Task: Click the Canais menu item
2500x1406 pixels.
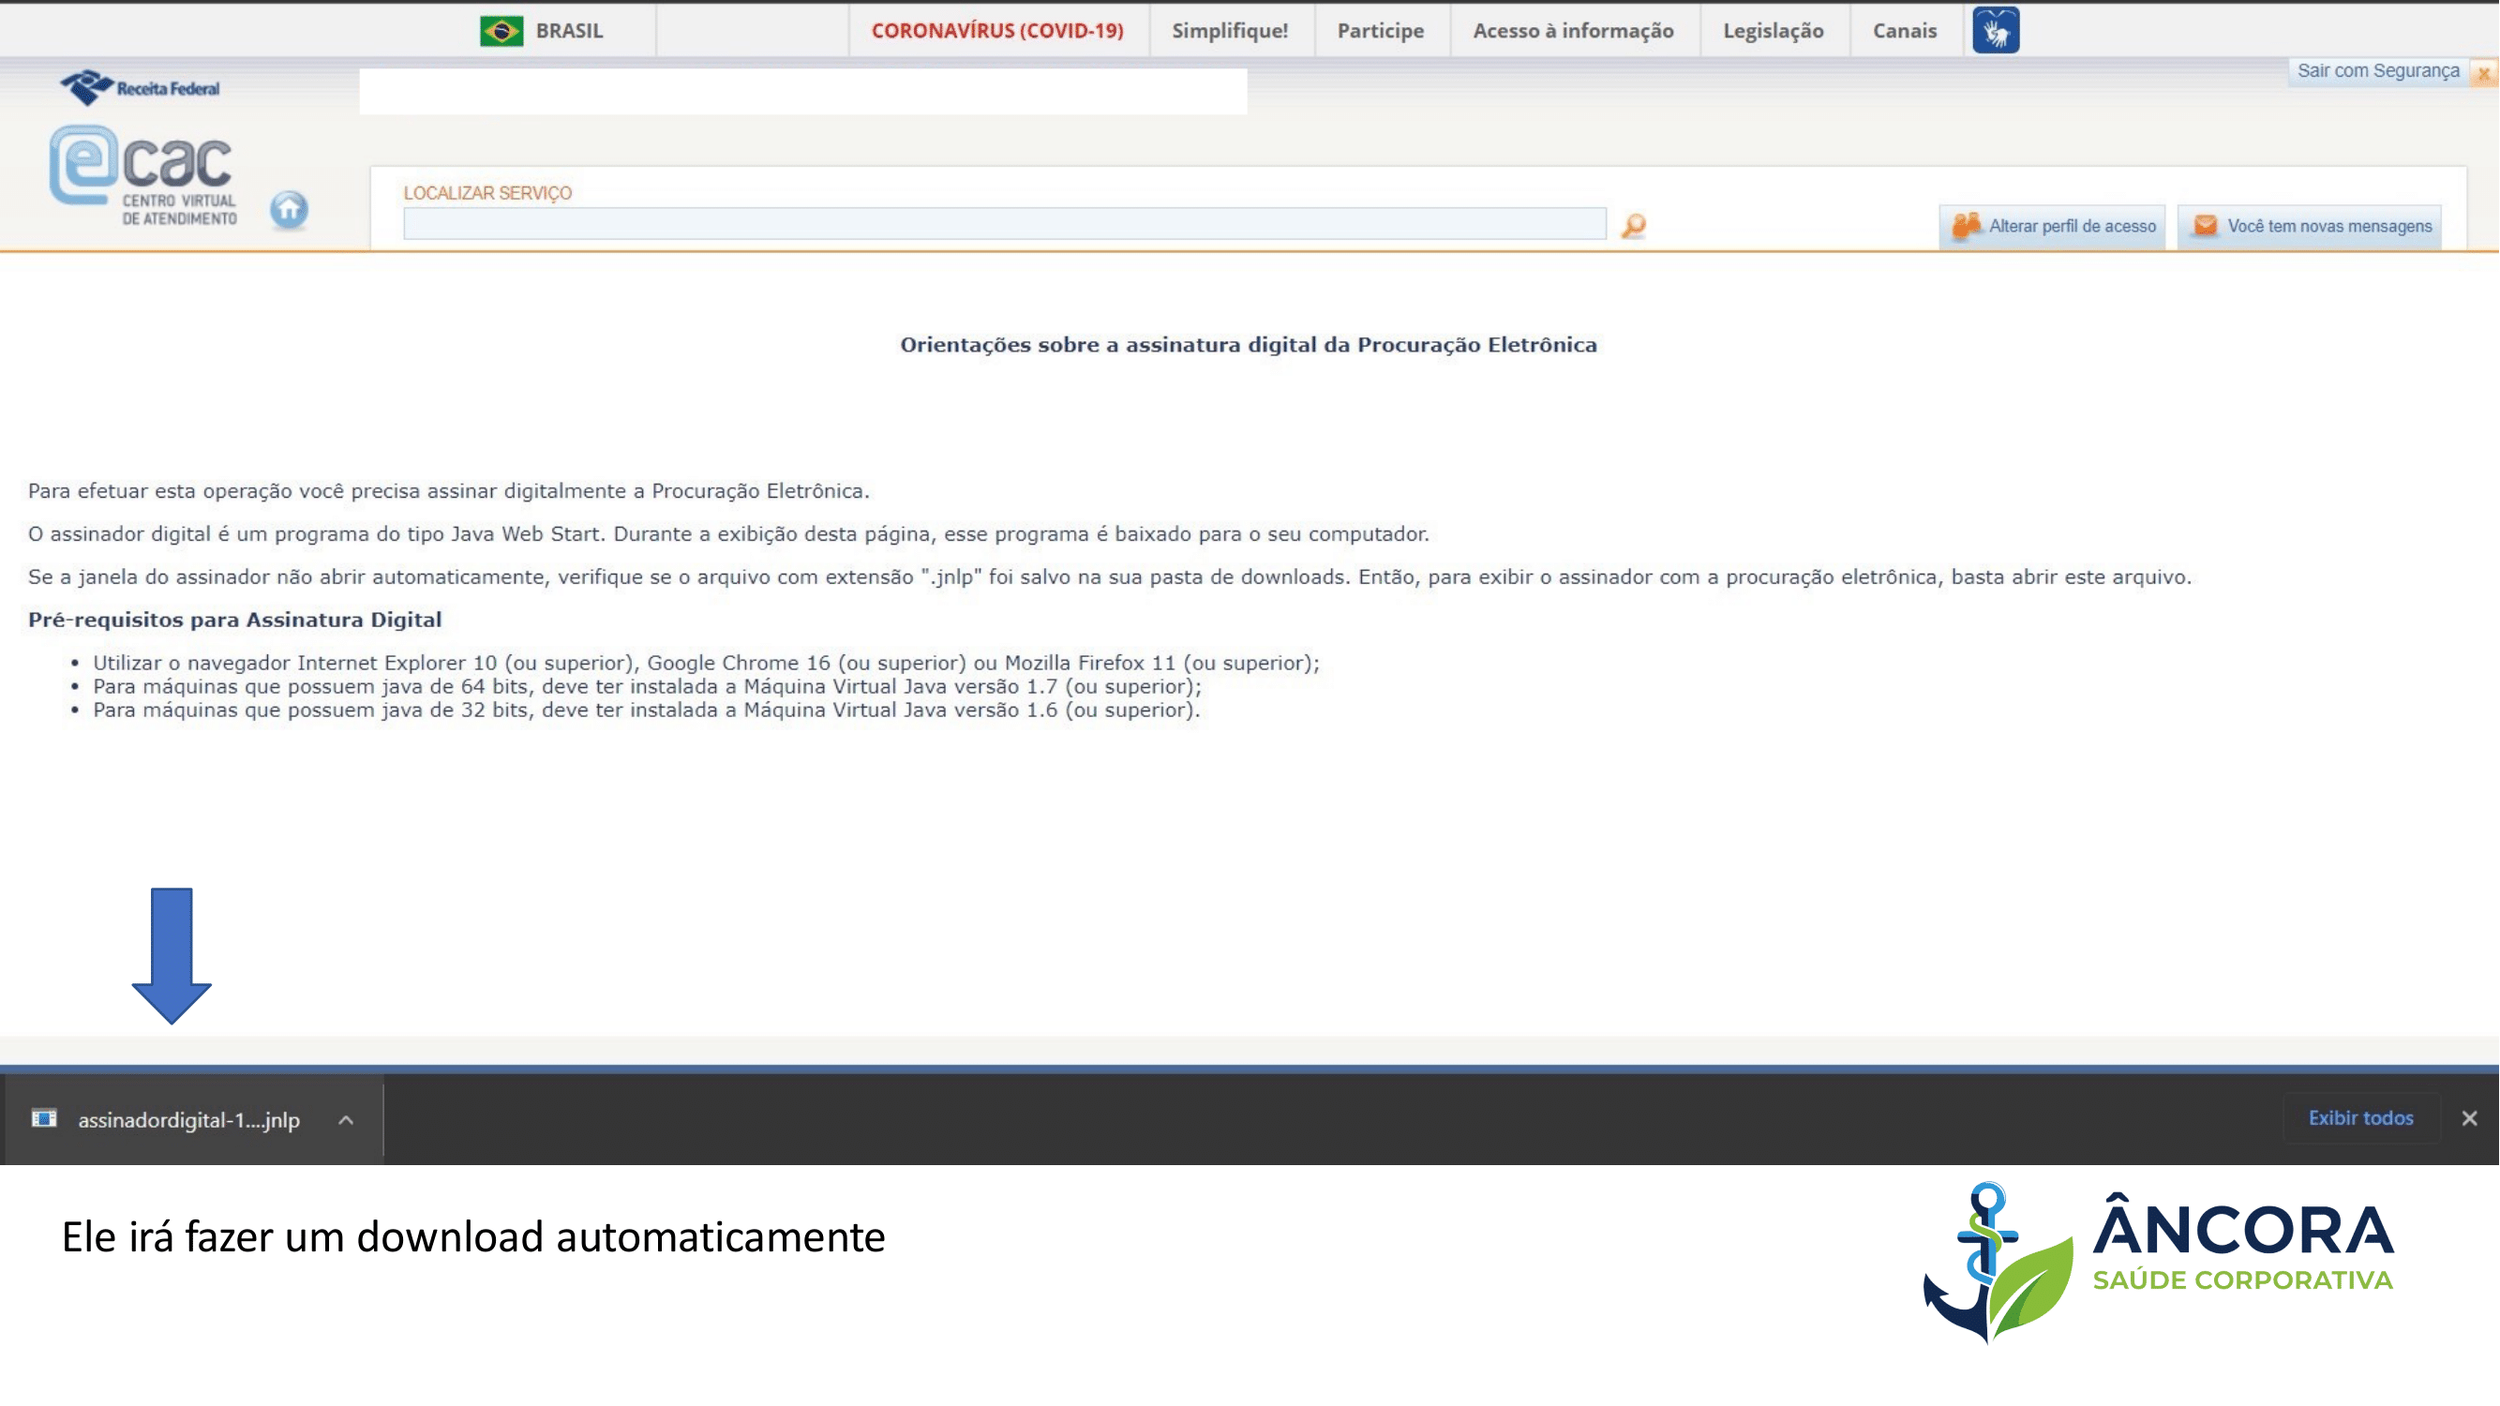Action: (x=1904, y=31)
